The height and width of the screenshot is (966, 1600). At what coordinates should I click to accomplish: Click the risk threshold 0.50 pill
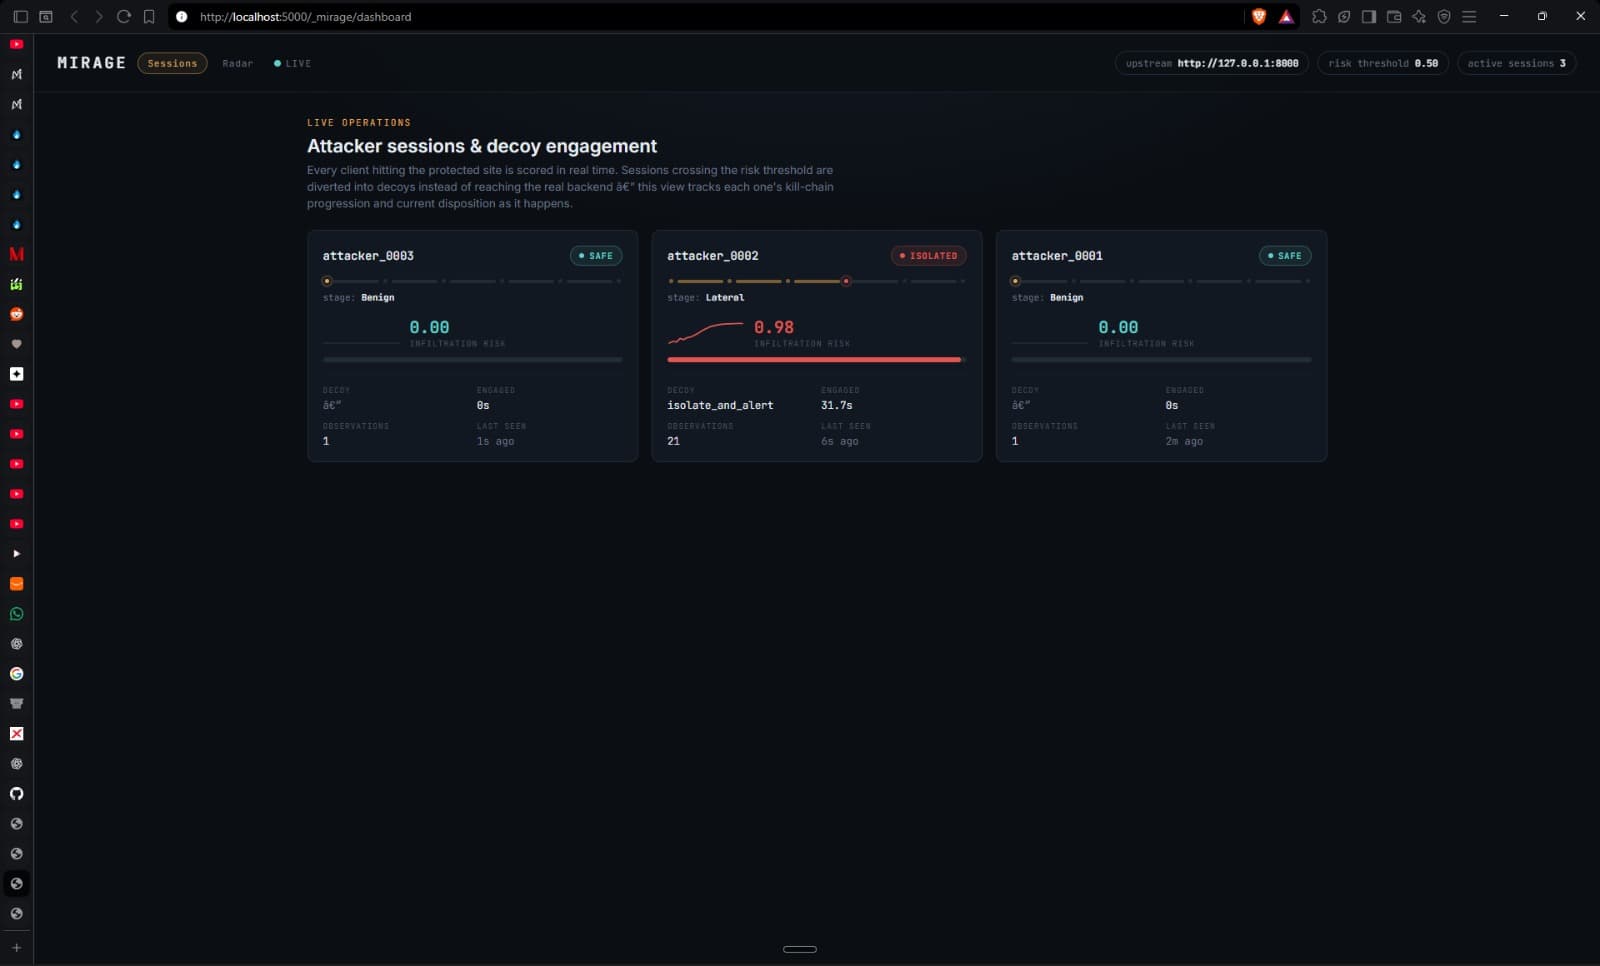[1383, 63]
